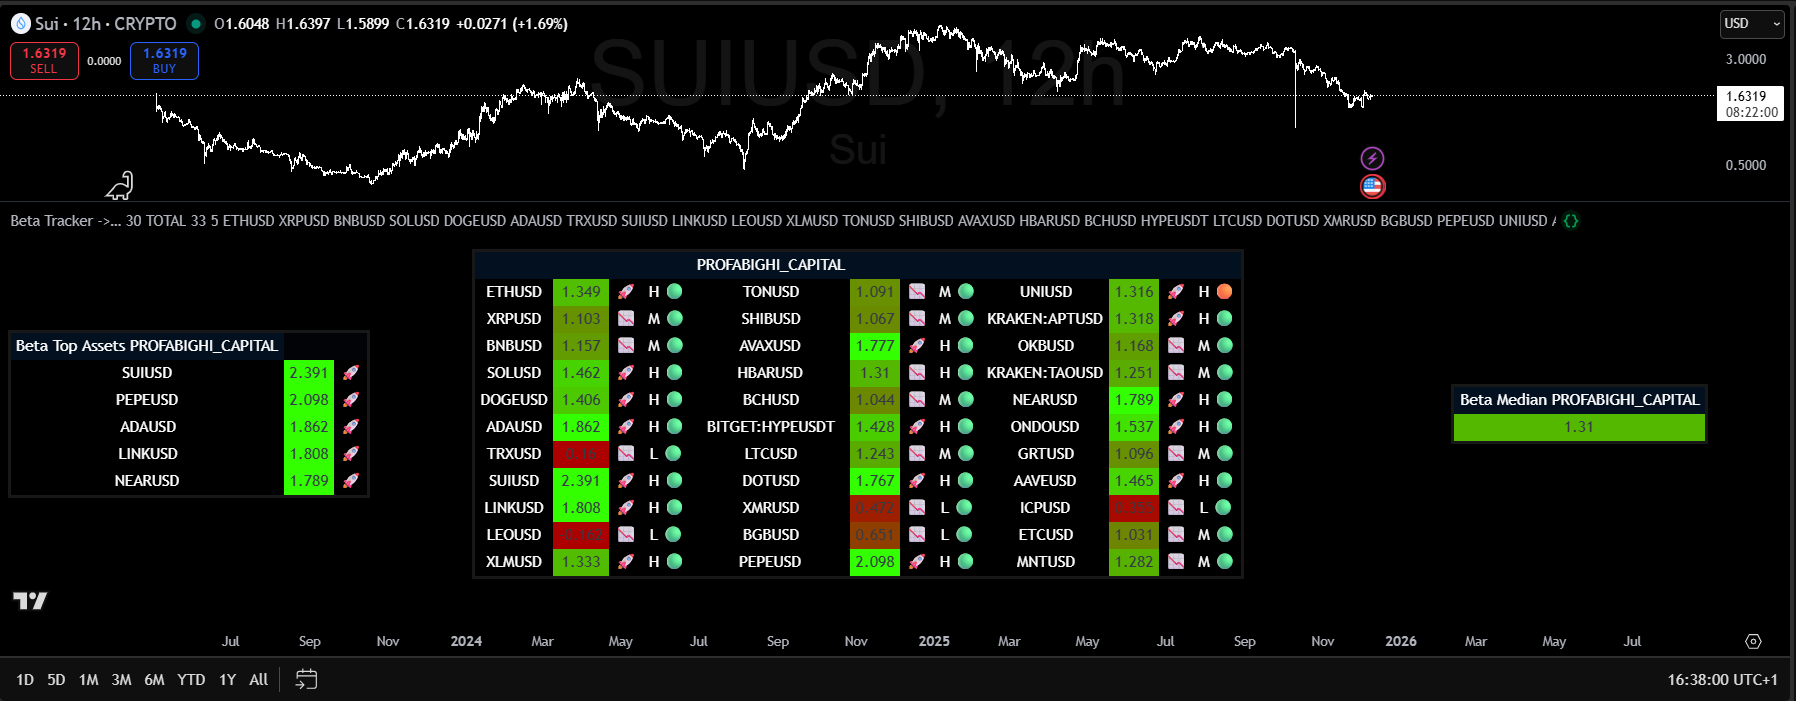Image resolution: width=1796 pixels, height=701 pixels.
Task: Click the 3.0000 price axis label
Action: (1746, 59)
